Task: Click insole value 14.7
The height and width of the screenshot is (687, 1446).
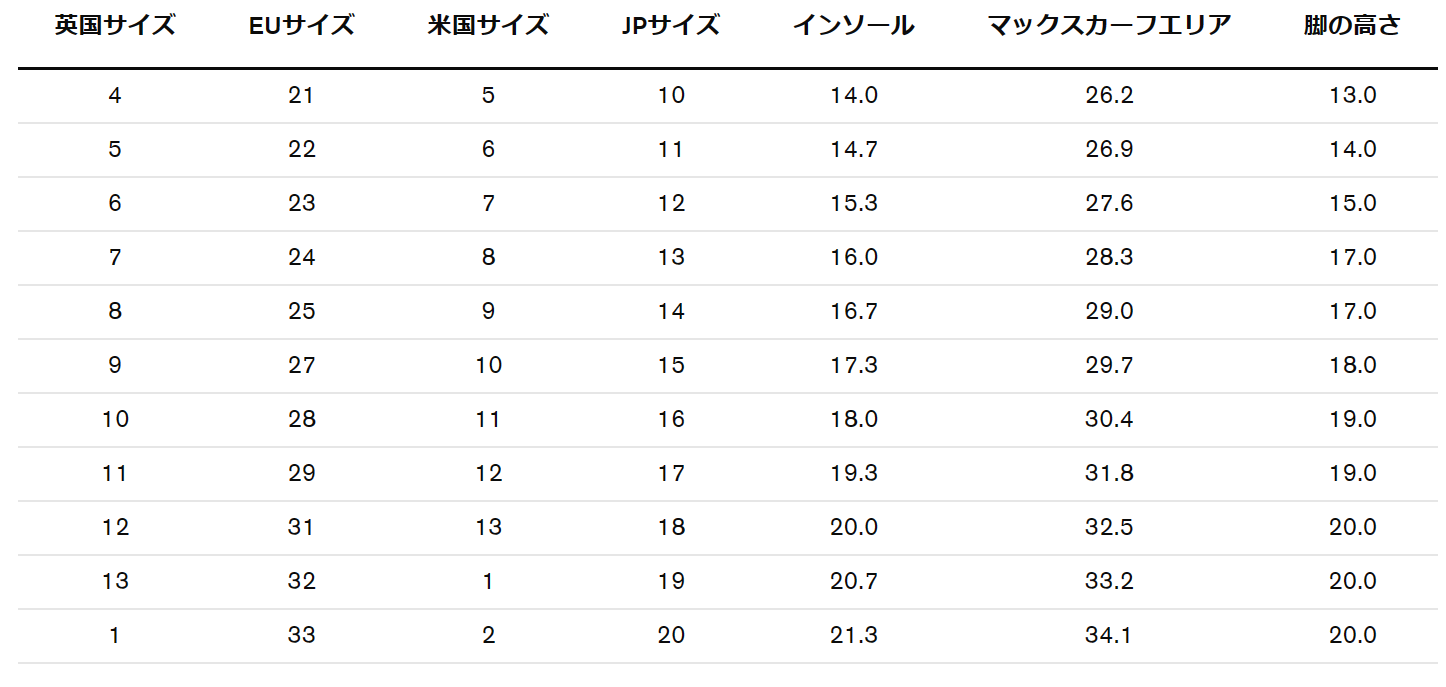Action: [853, 150]
